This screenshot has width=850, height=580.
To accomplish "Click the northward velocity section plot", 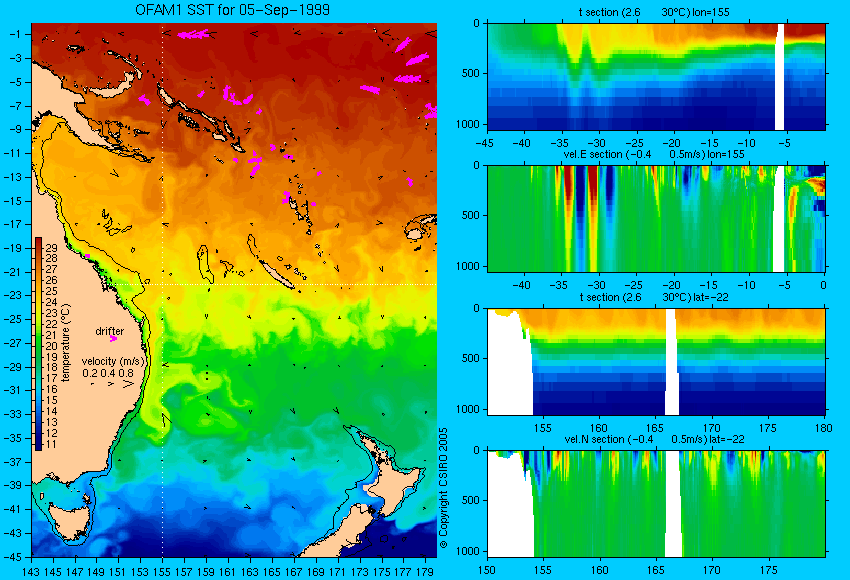I will coord(656,504).
